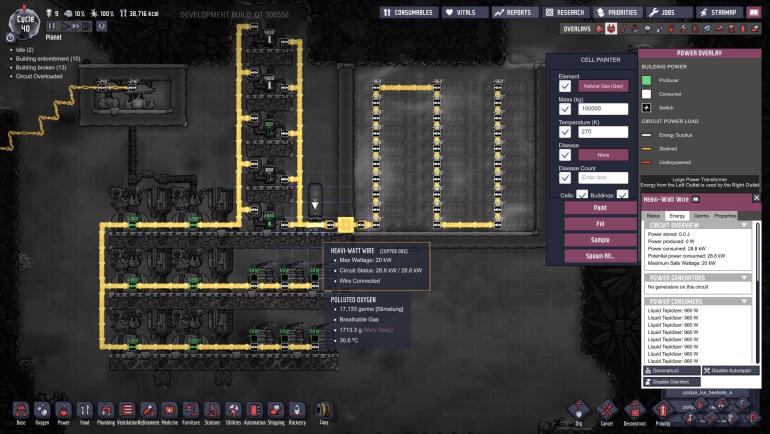This screenshot has width=770, height=434.
Task: Click the Spawn All button
Action: point(600,256)
